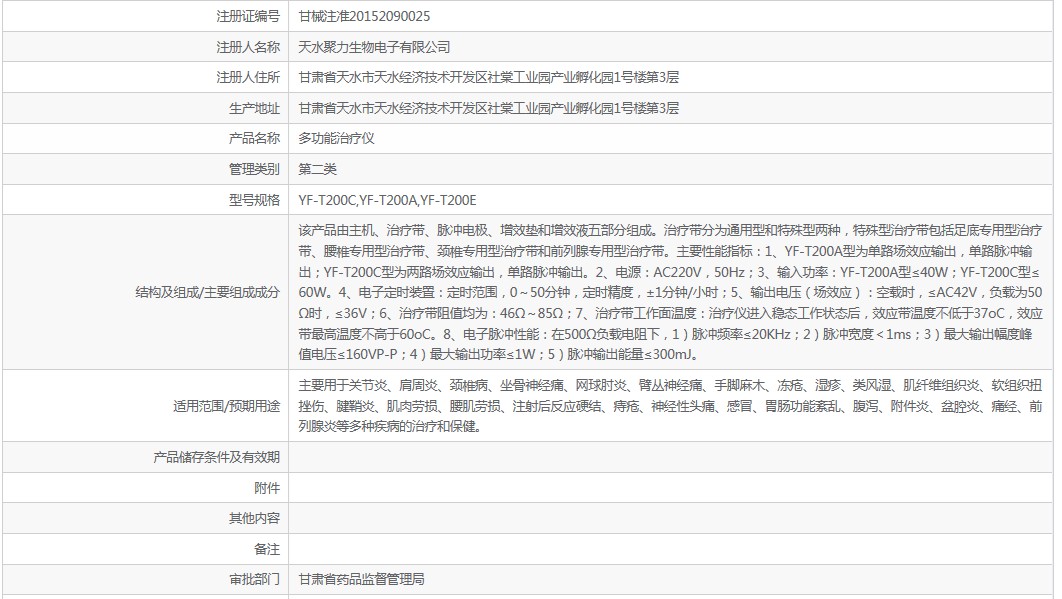Screen dimensions: 1062x599
Task: Select product name 多功能治疗仪
Action: pyautogui.click(x=337, y=138)
